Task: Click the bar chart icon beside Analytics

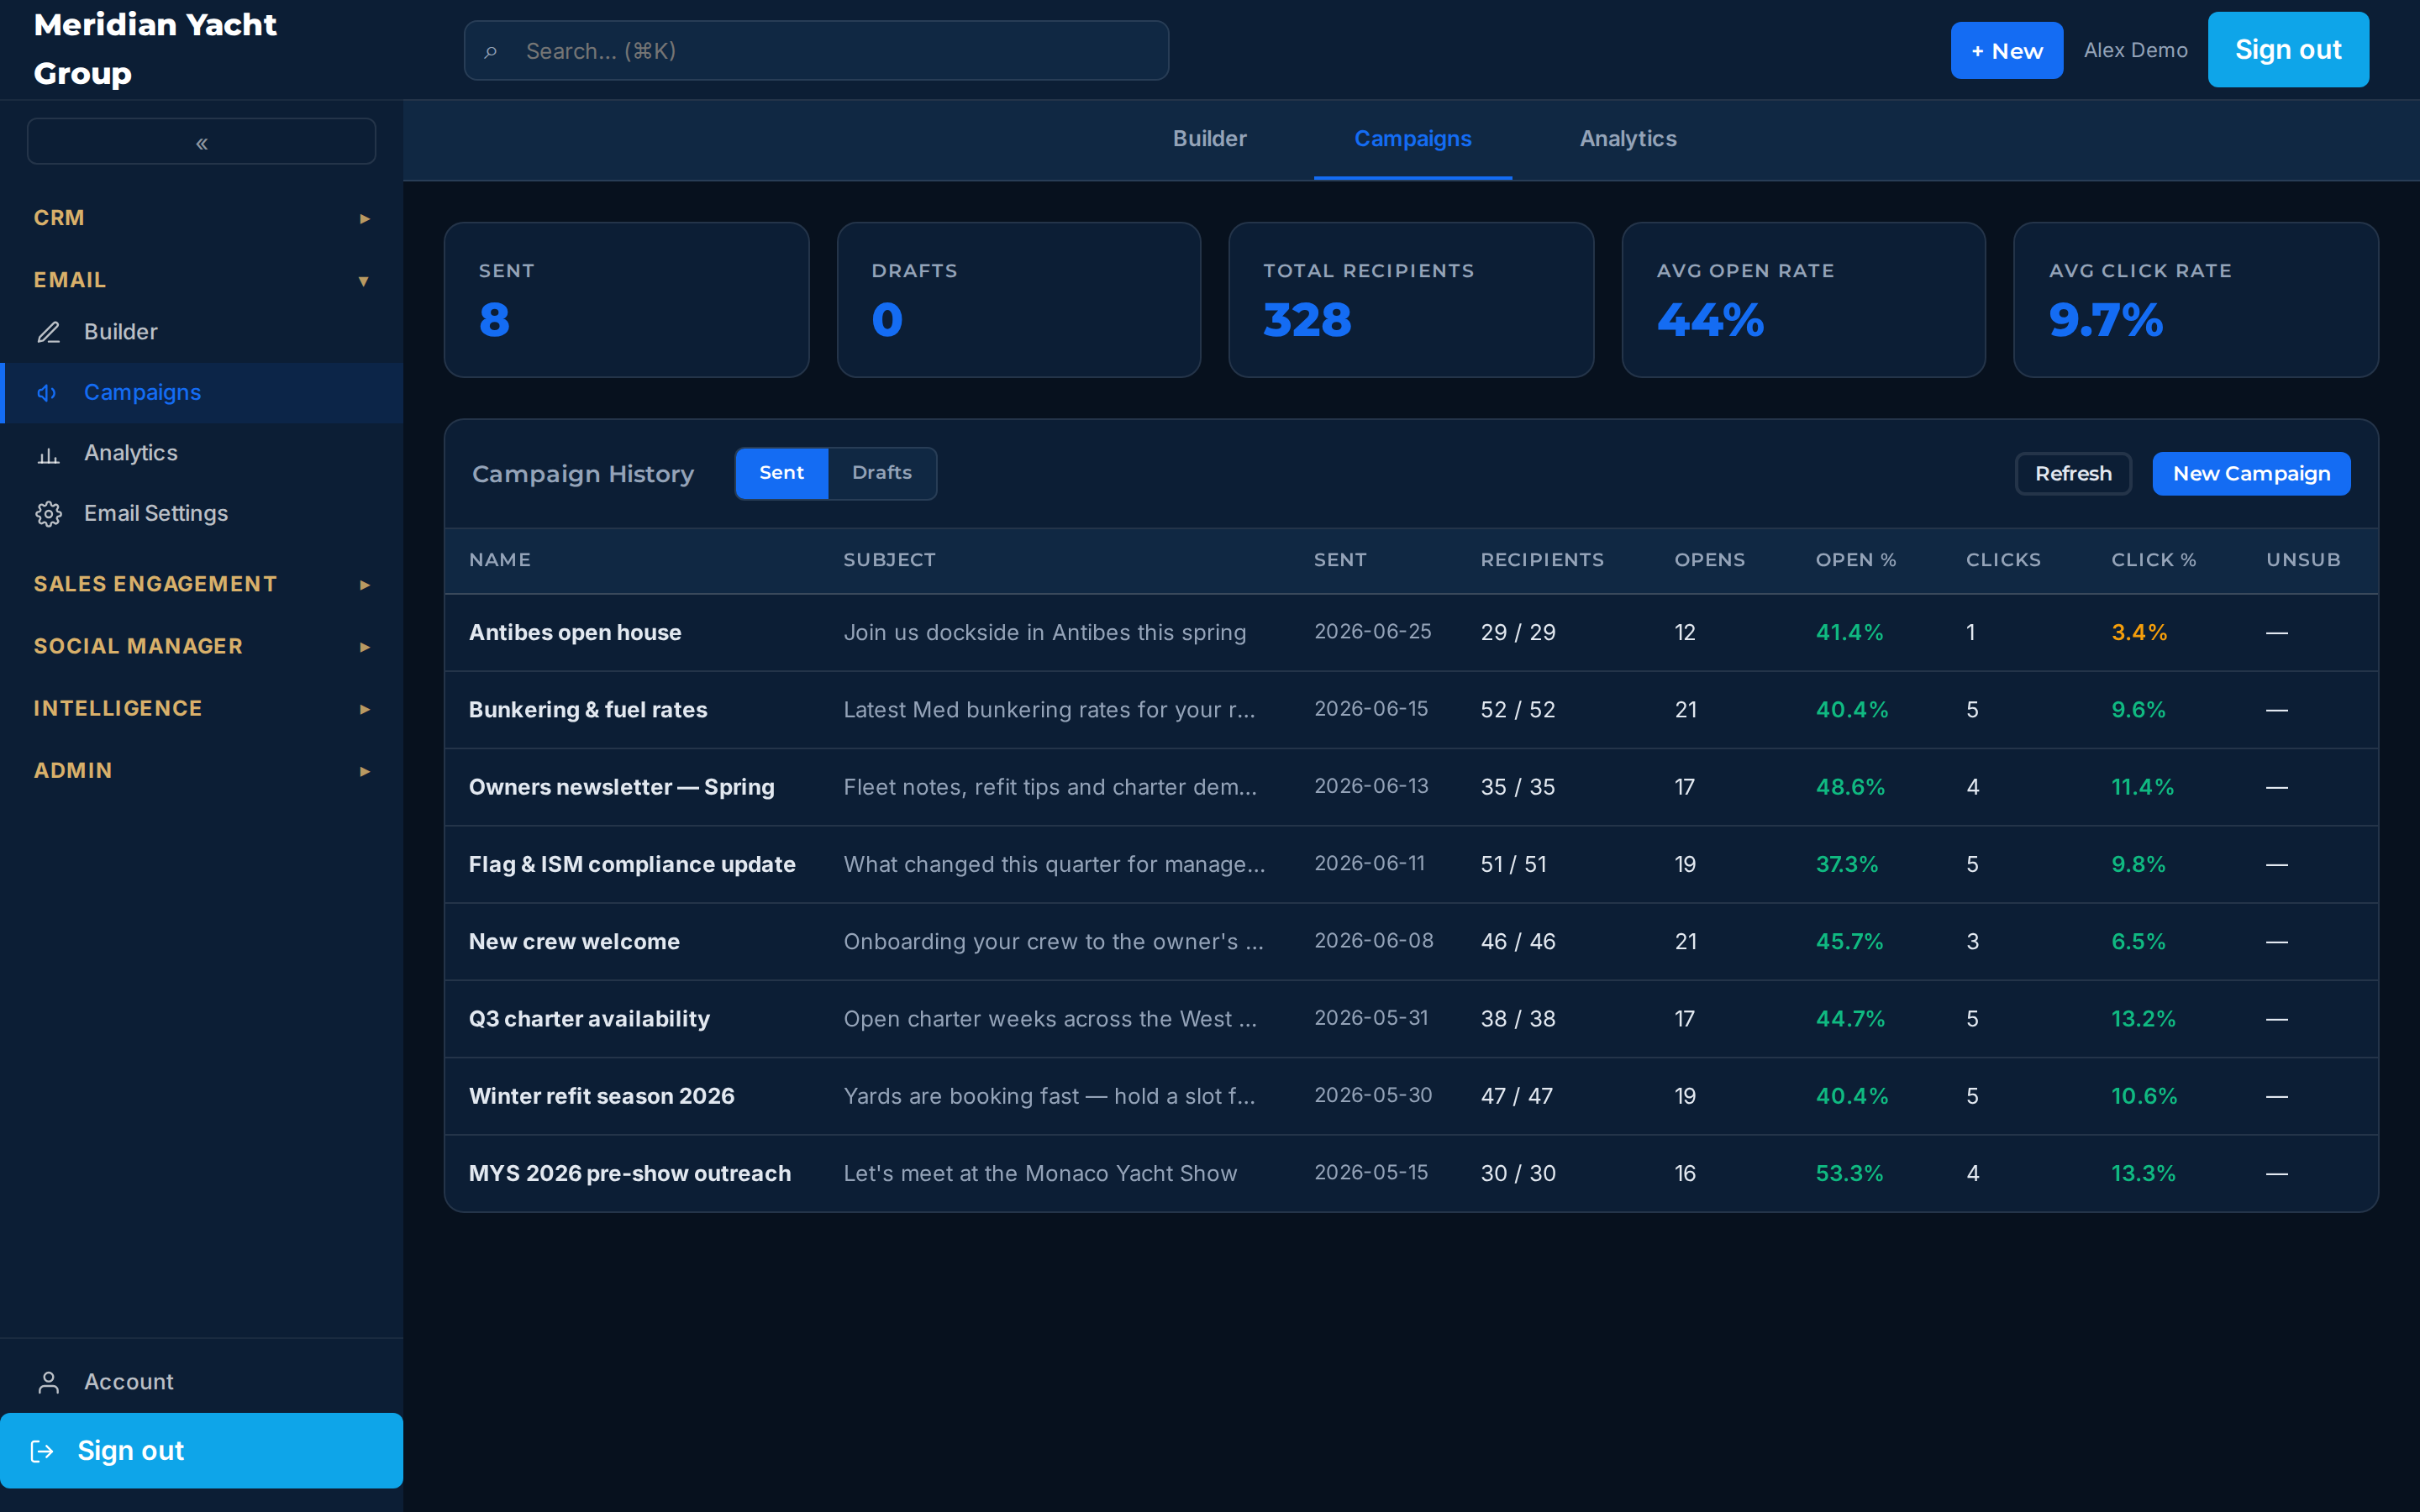Action: (x=48, y=454)
